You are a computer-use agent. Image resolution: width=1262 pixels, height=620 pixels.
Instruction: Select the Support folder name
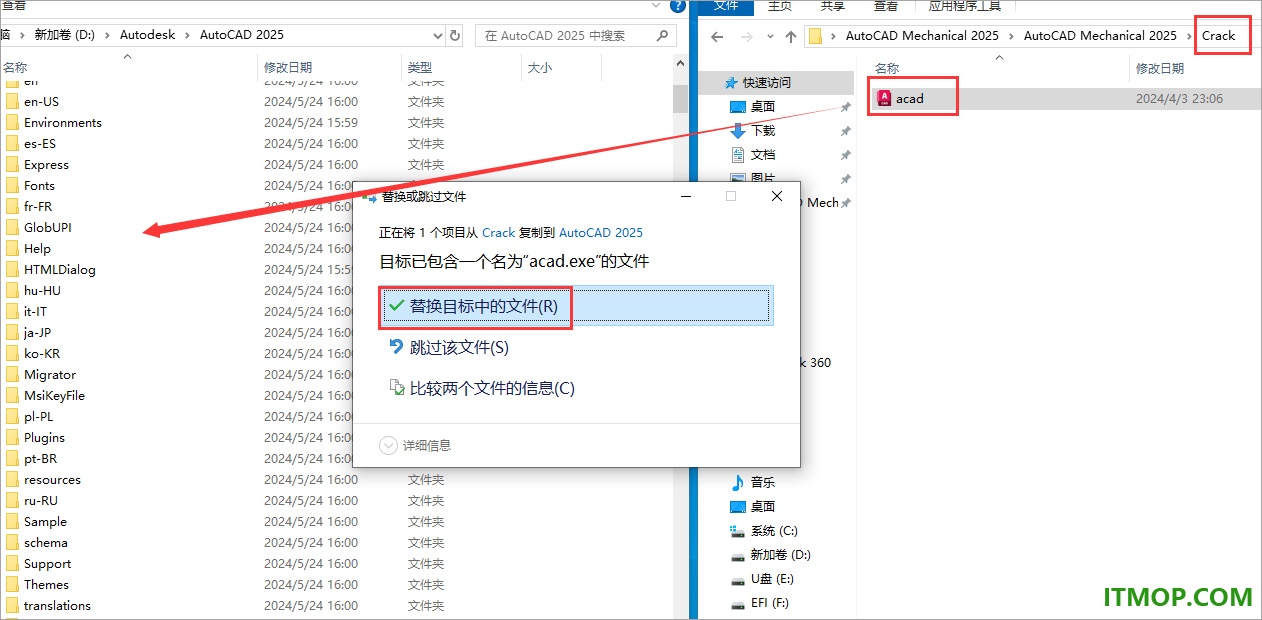(x=48, y=563)
